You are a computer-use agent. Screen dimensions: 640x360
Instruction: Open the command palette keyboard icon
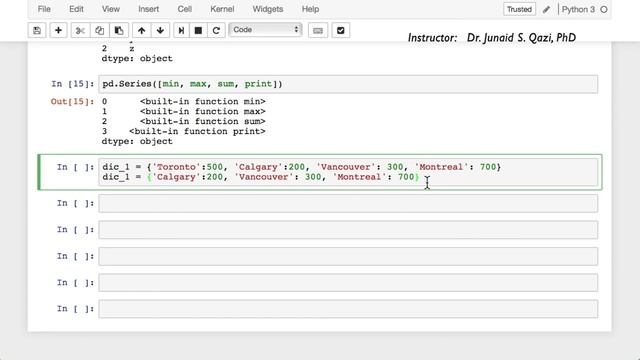point(318,30)
